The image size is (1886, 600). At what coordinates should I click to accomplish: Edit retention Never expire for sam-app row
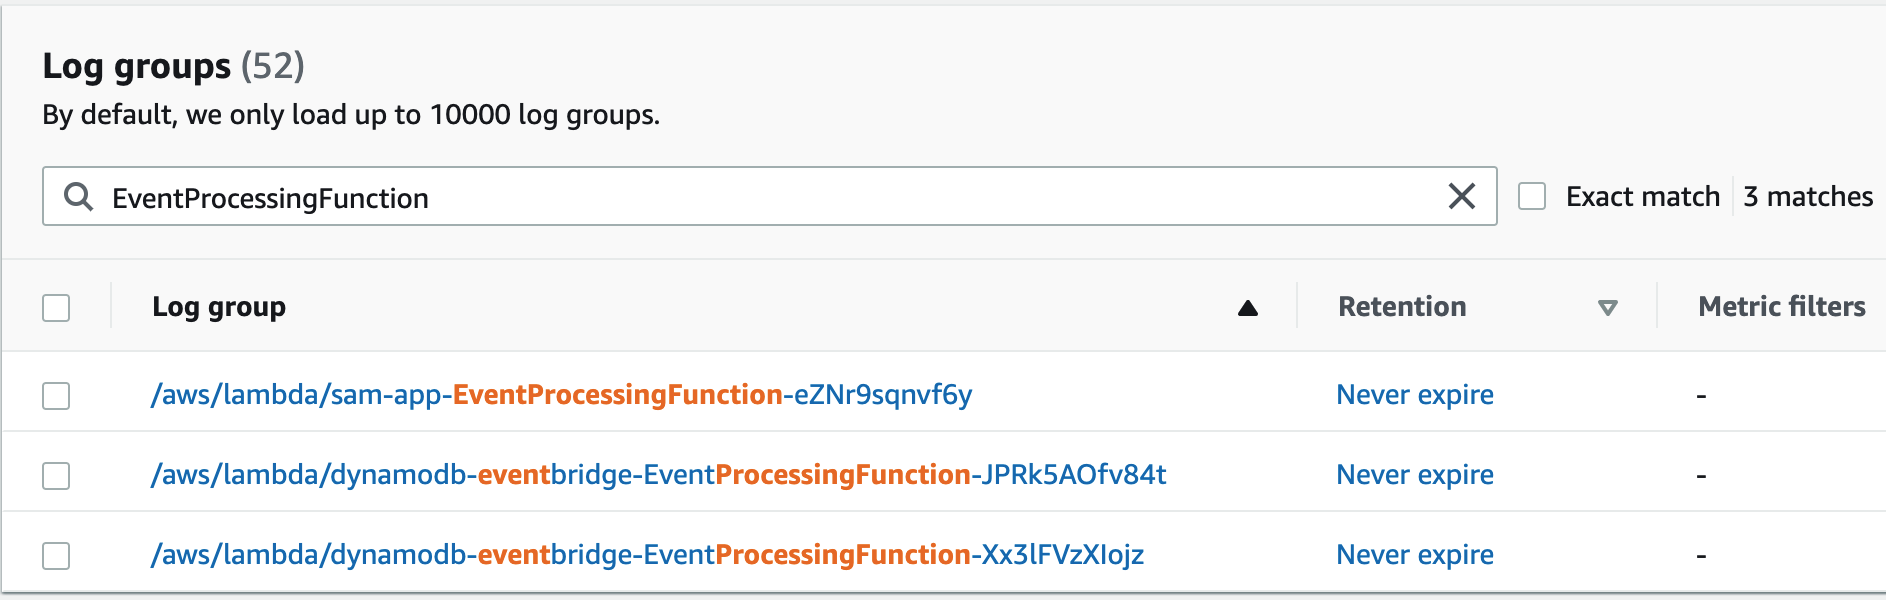point(1415,395)
